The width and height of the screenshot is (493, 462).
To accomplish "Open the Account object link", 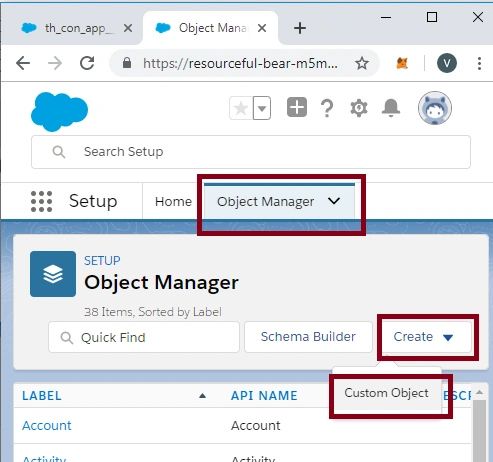I will 47,425.
